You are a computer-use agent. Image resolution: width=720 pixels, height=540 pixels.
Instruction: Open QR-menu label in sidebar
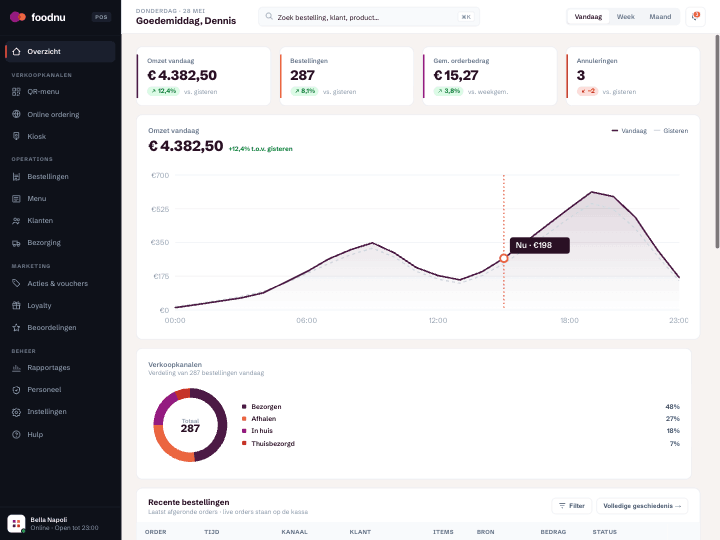coord(43,91)
